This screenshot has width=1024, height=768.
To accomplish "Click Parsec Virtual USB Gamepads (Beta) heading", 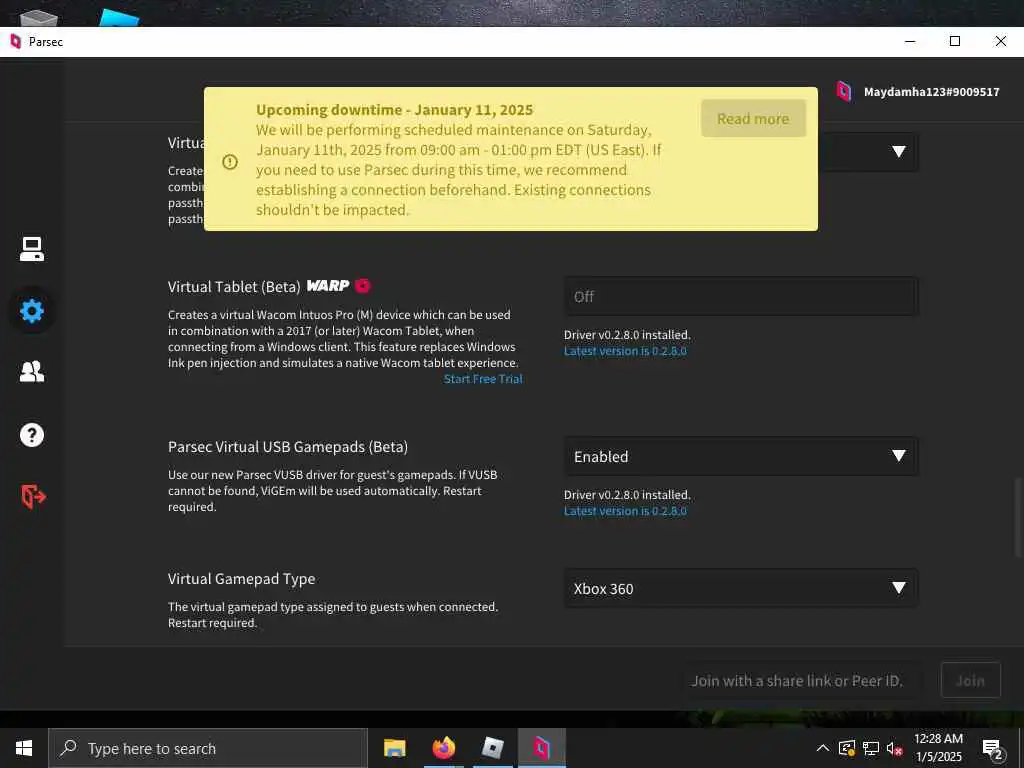I will (x=288, y=447).
